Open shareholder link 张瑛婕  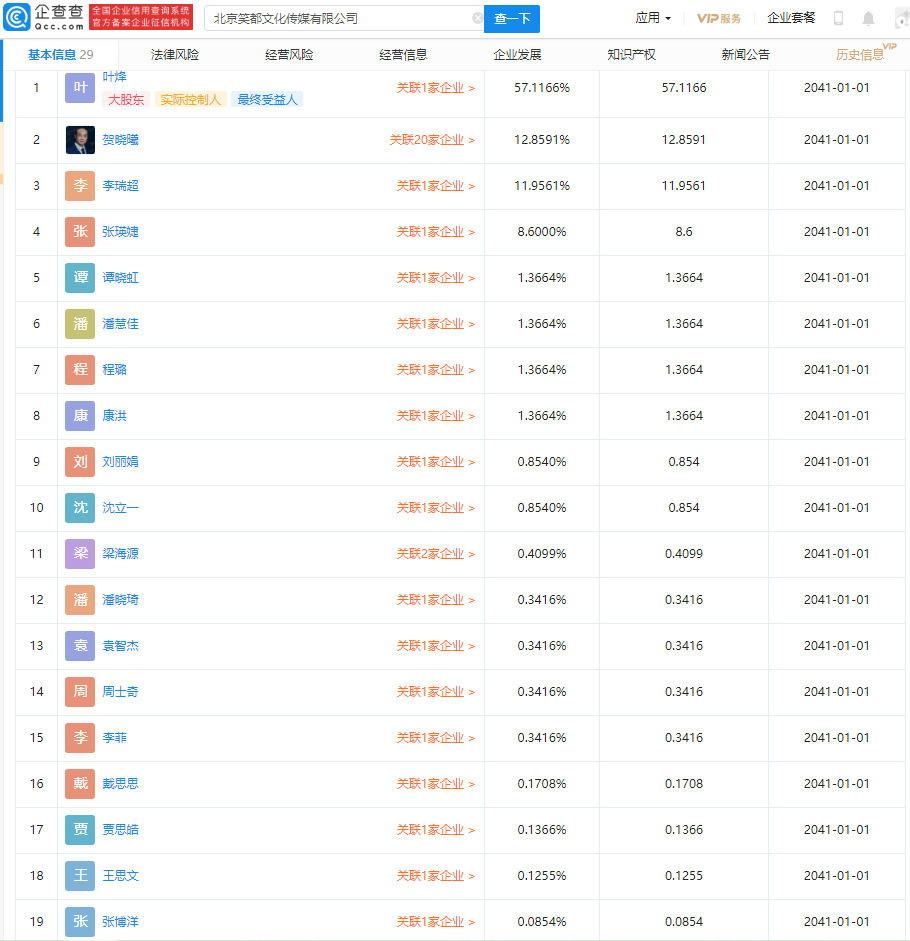point(120,232)
